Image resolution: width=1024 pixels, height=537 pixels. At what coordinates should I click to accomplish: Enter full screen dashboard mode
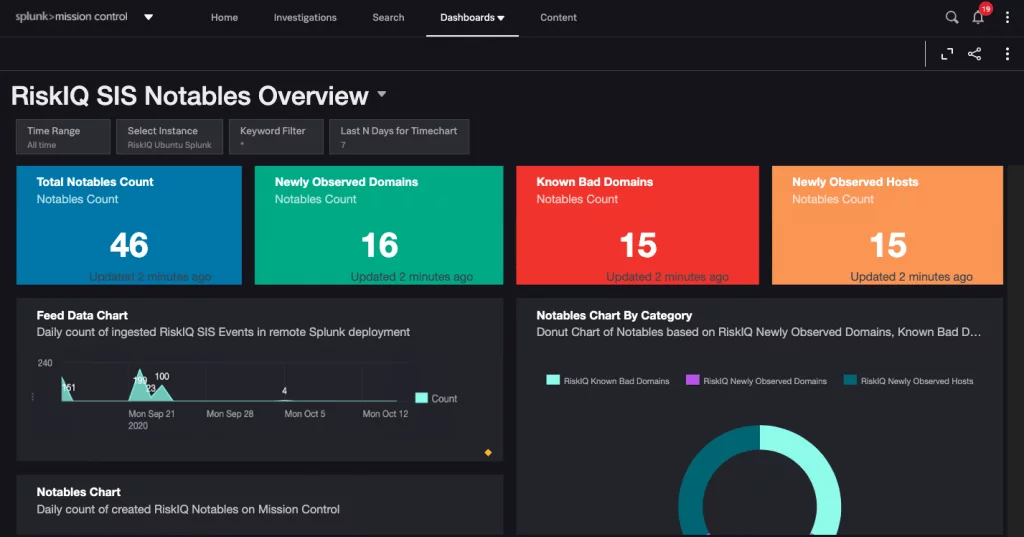[x=947, y=54]
